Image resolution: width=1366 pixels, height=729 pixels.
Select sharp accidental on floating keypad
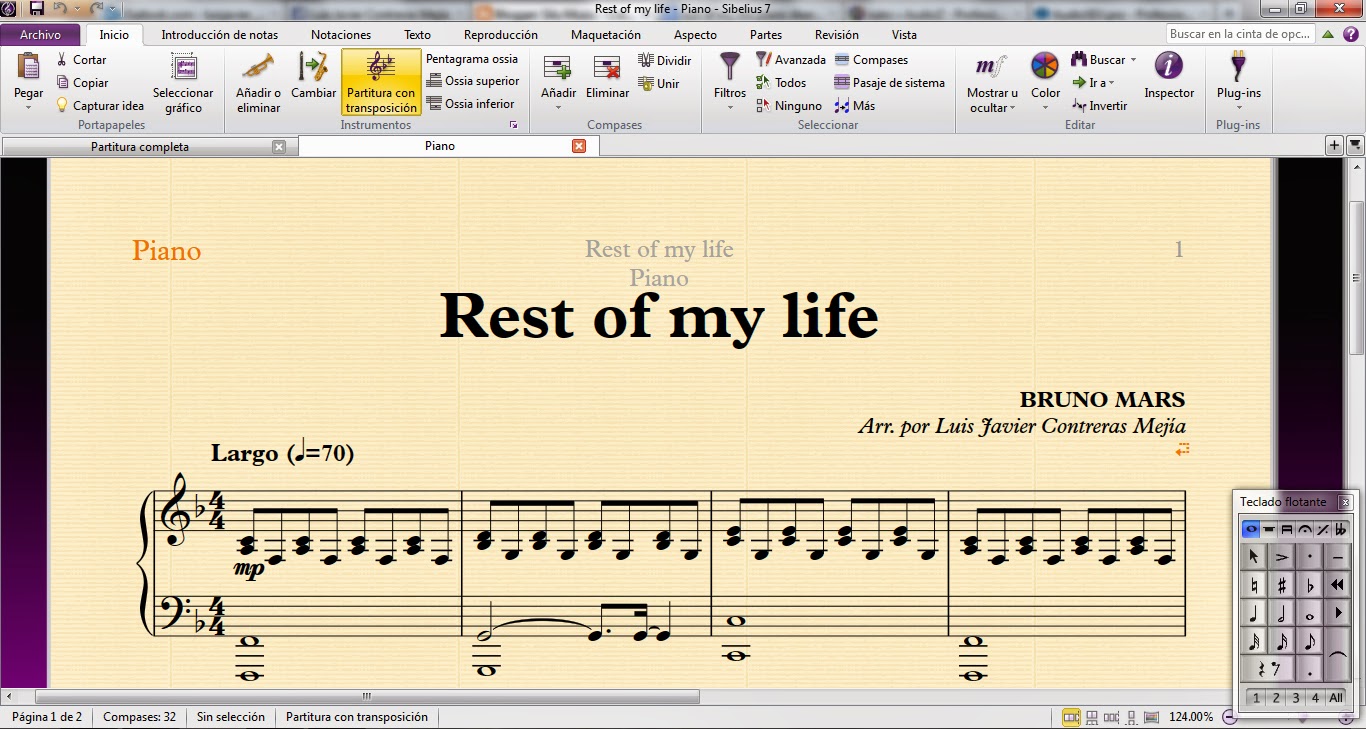pos(1281,585)
